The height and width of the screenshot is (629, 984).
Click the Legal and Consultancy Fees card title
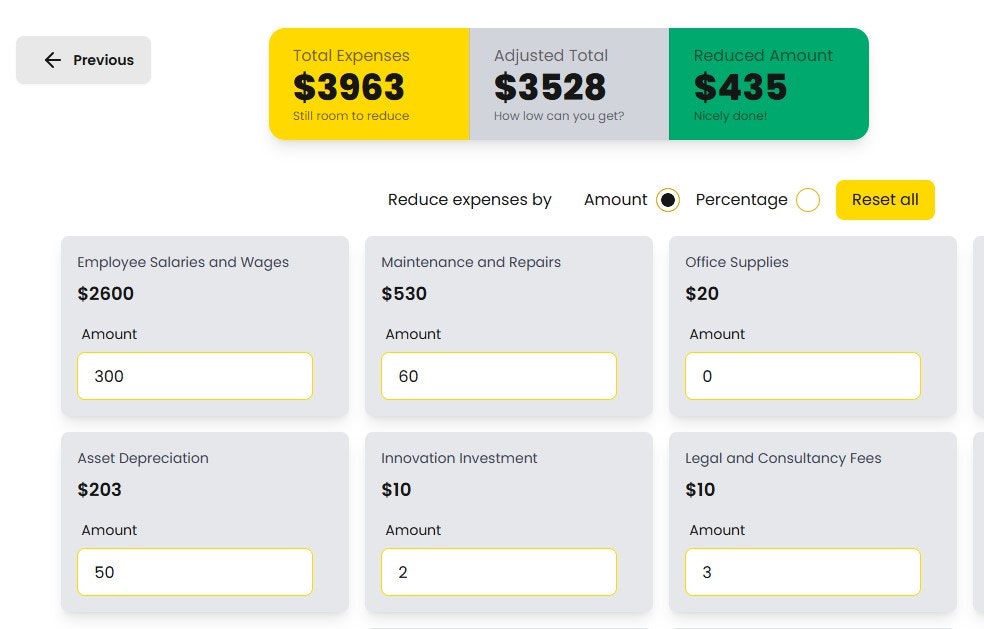coord(783,458)
